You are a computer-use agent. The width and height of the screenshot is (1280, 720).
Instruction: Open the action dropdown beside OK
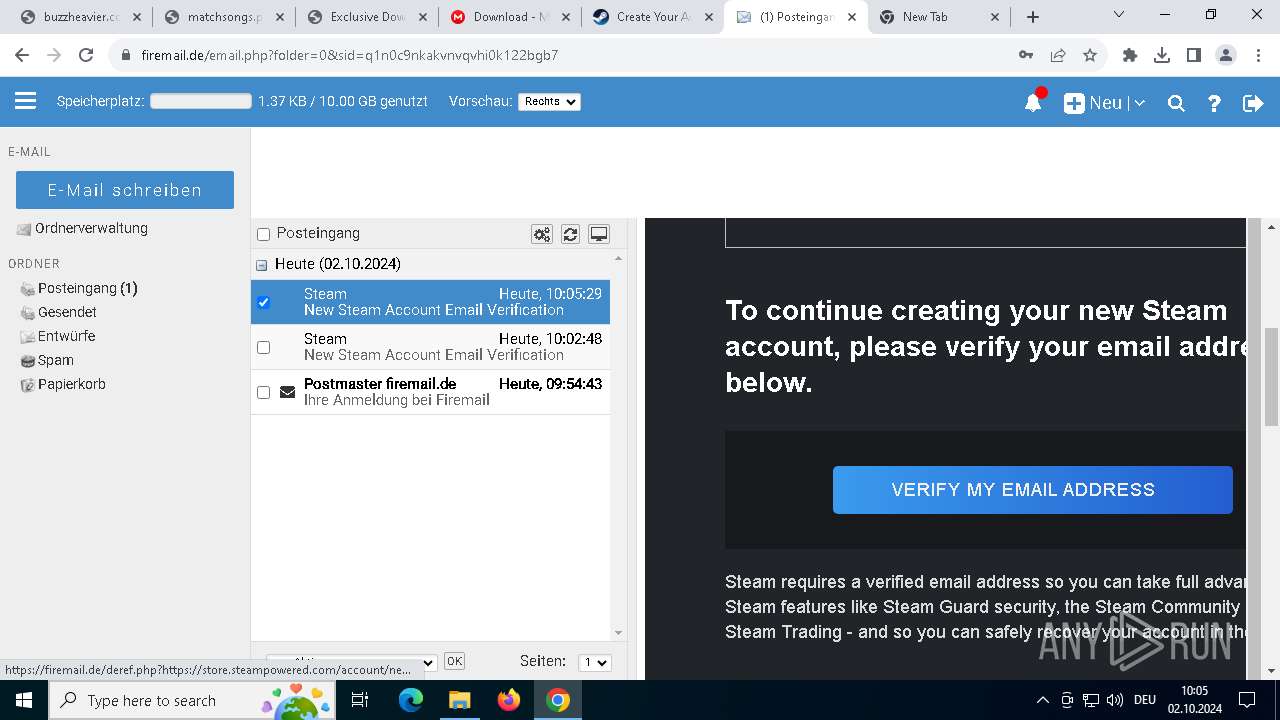[352, 662]
